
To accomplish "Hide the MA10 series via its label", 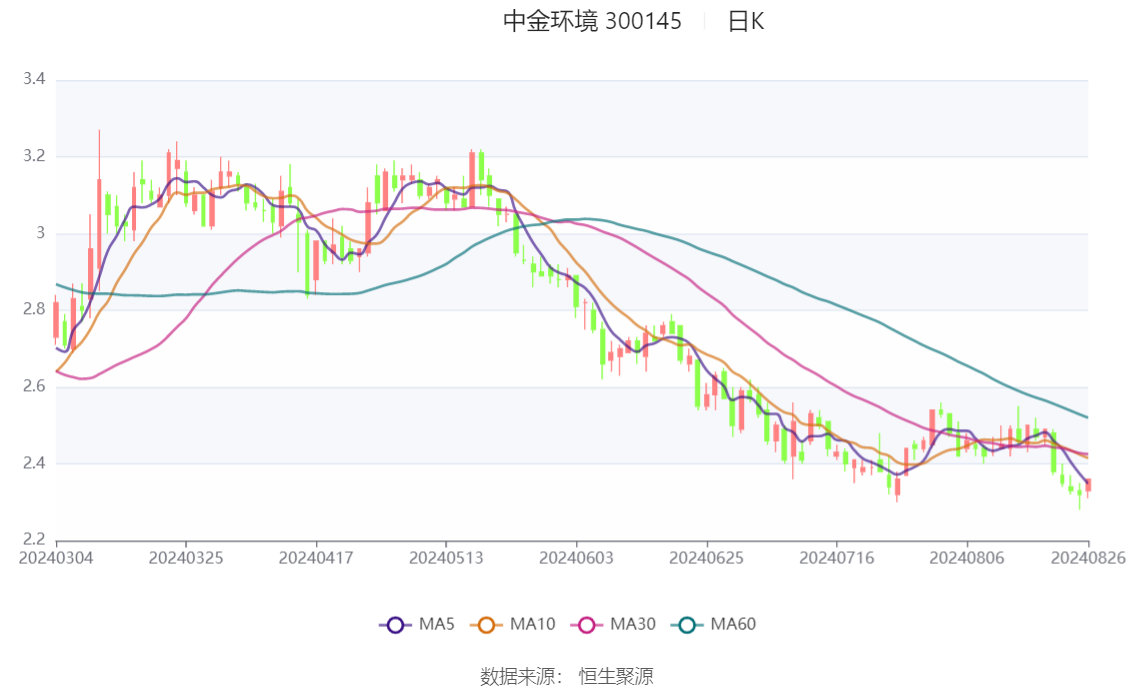I will pyautogui.click(x=532, y=624).
